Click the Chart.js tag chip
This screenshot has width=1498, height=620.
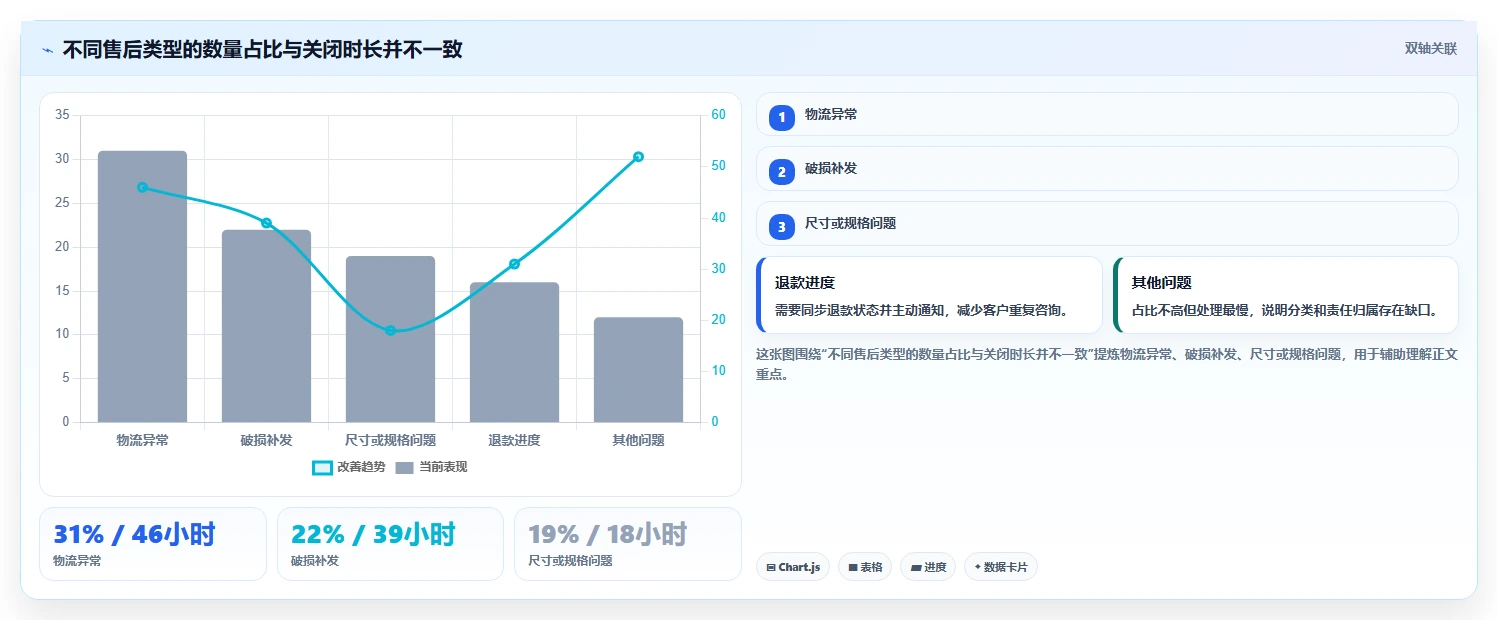click(793, 567)
